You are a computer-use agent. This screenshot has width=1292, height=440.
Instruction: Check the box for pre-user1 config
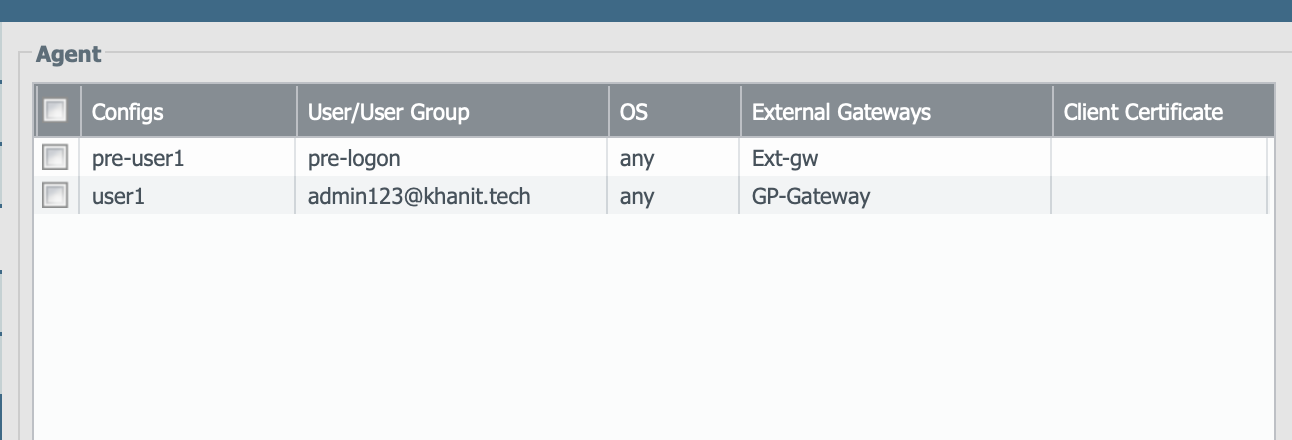[56, 158]
